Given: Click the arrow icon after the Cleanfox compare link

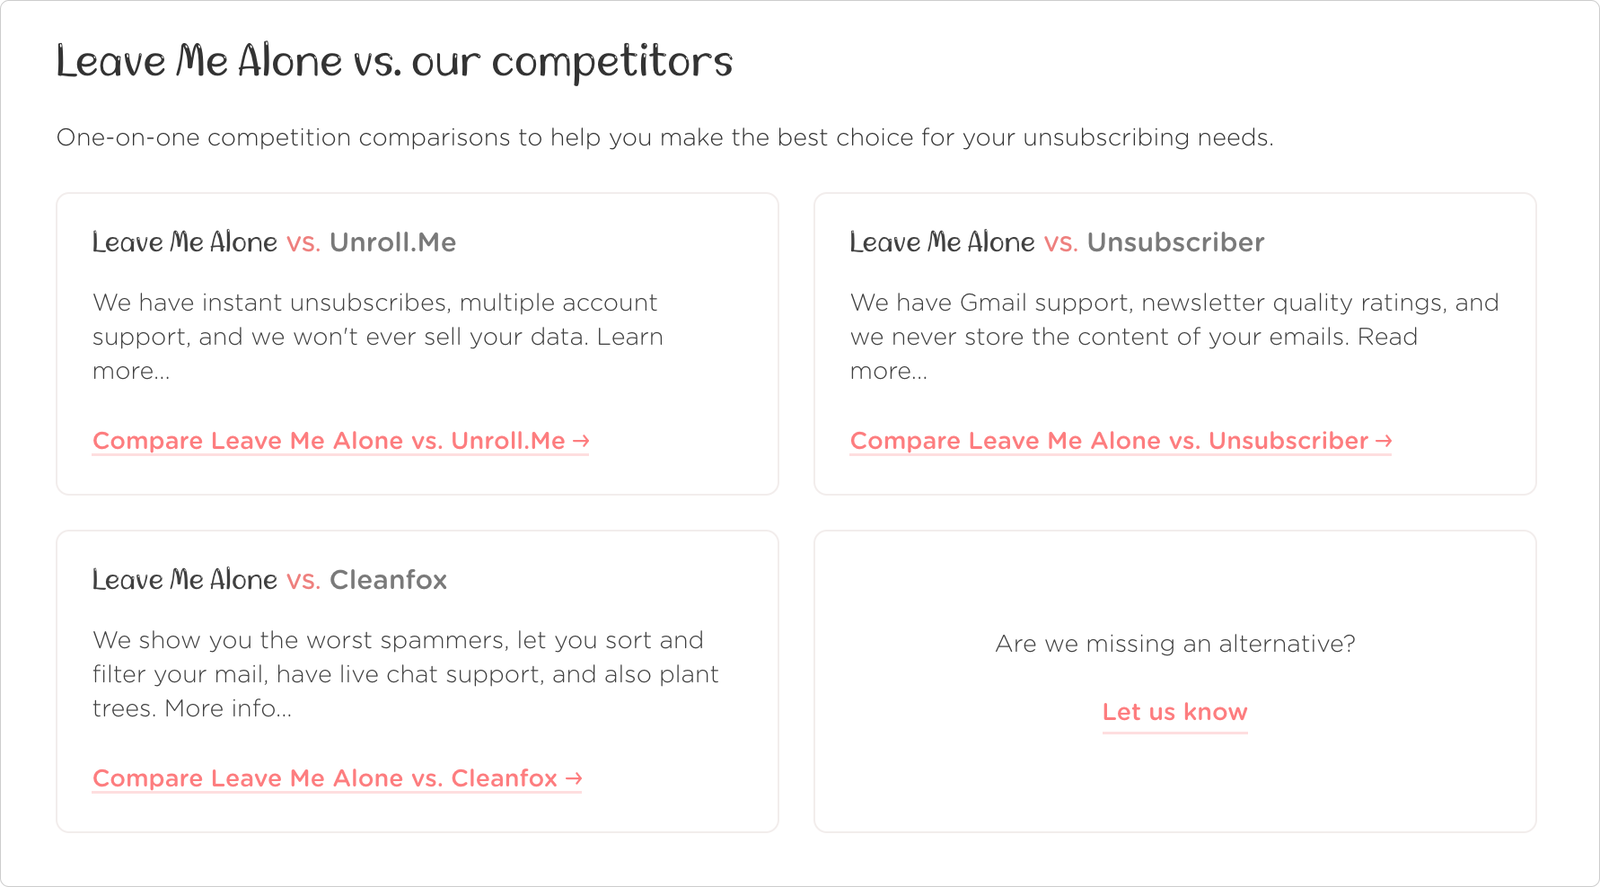Looking at the screenshot, I should (574, 778).
